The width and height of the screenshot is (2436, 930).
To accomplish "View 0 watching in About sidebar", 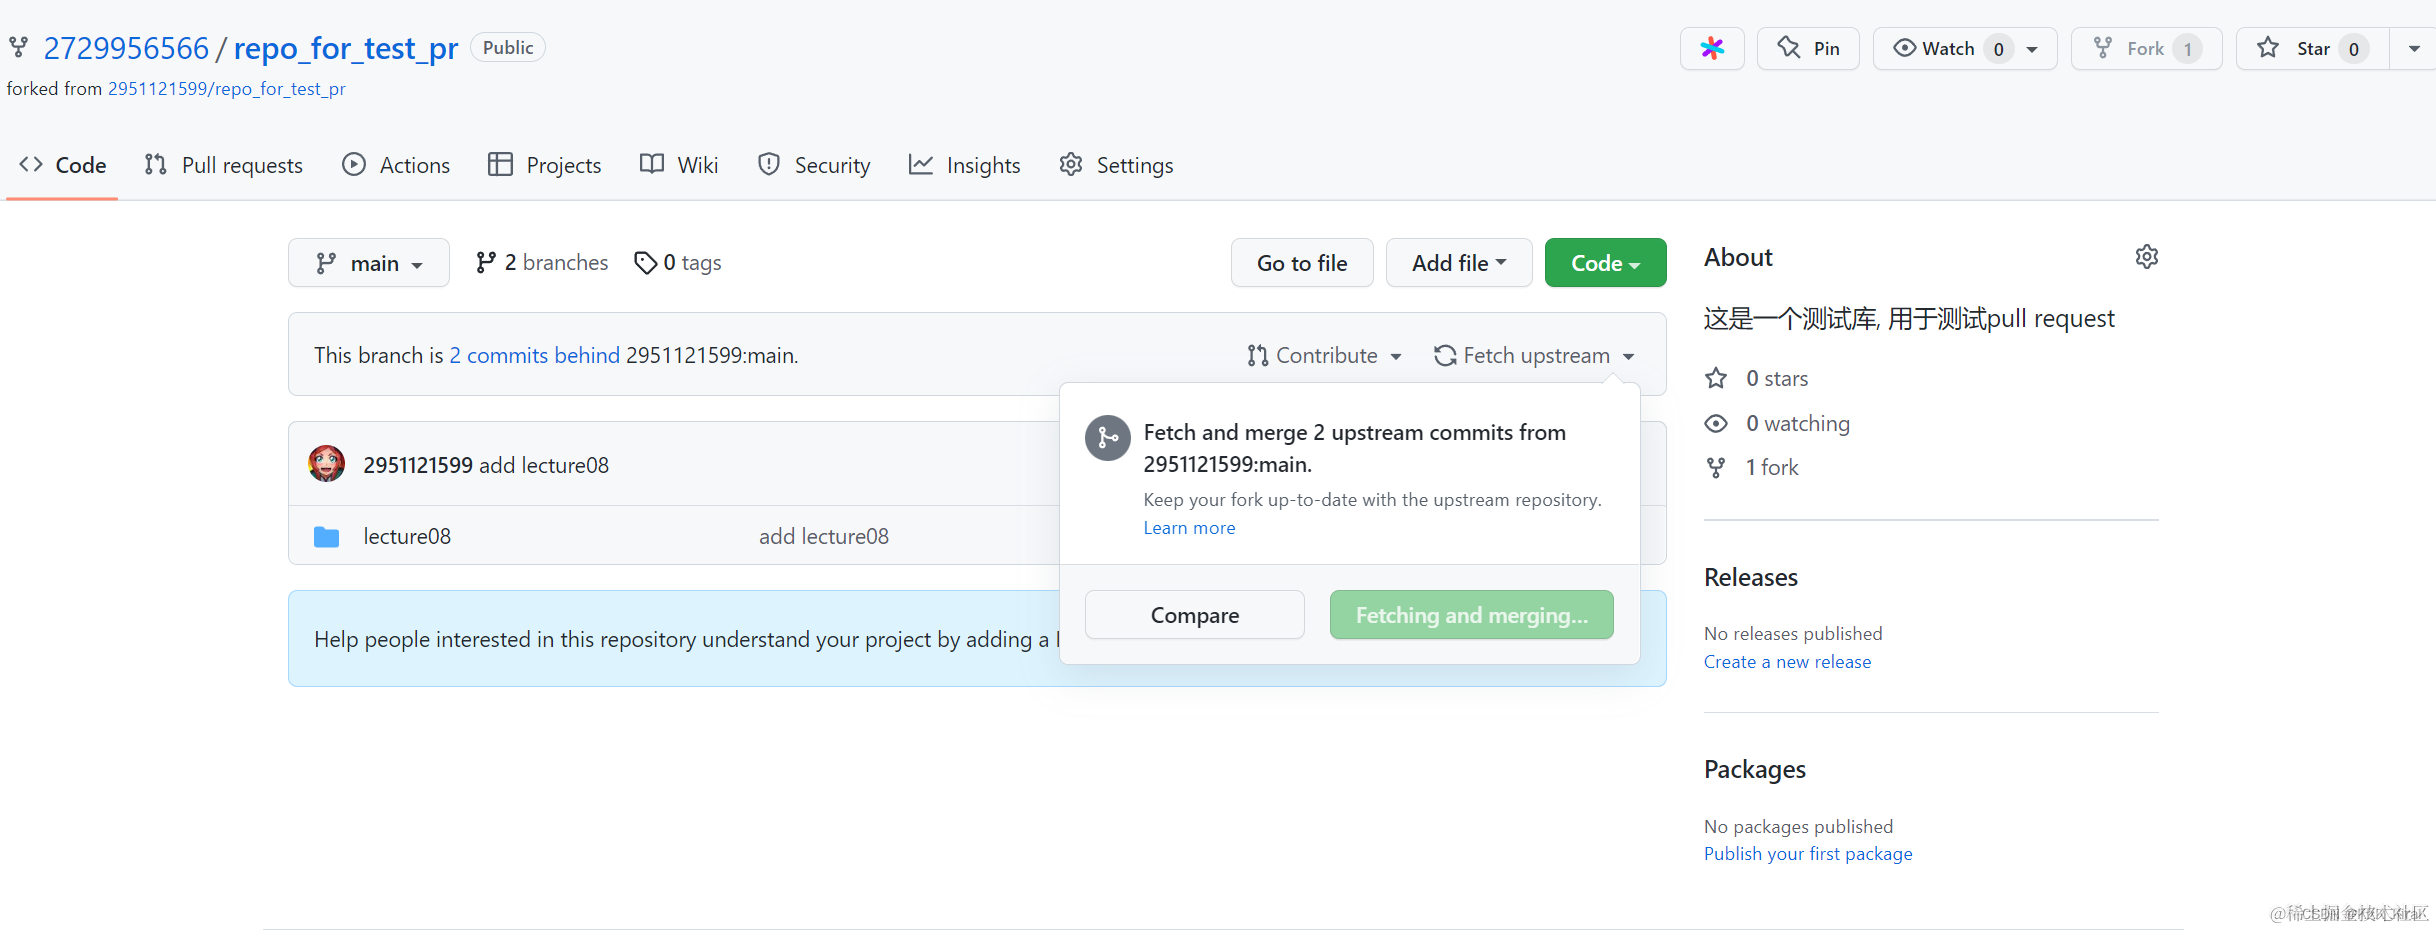I will coord(1798,423).
